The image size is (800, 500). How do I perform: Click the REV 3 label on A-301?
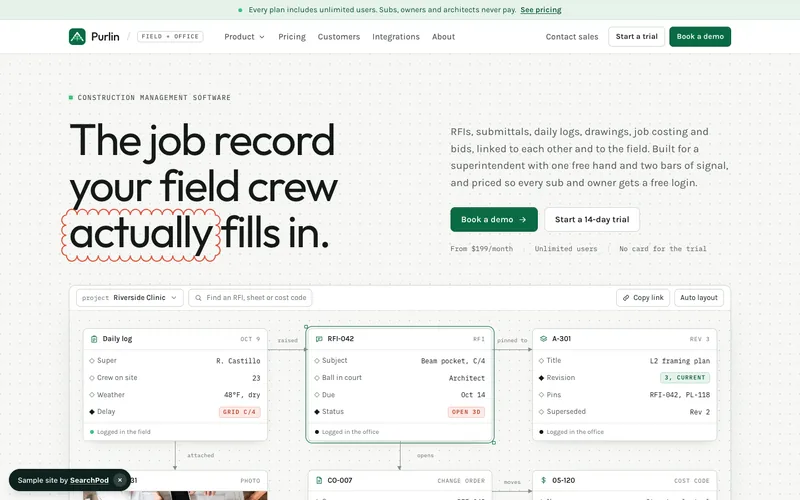pyautogui.click(x=699, y=339)
